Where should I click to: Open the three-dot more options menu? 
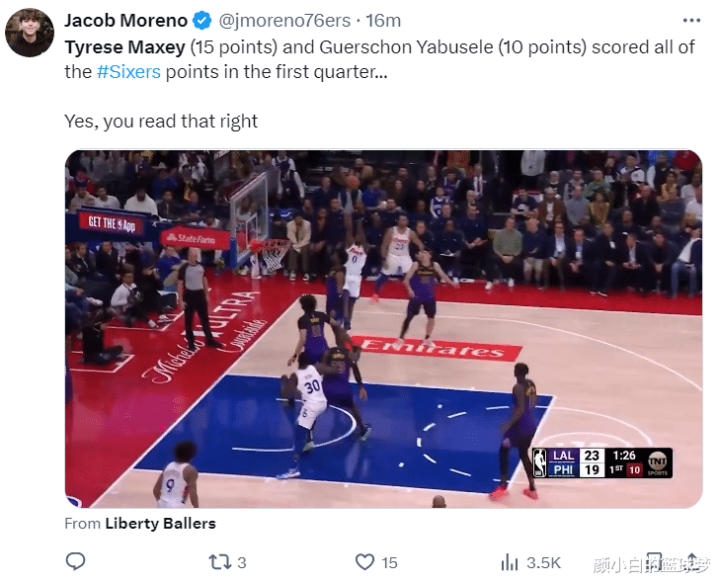691,21
